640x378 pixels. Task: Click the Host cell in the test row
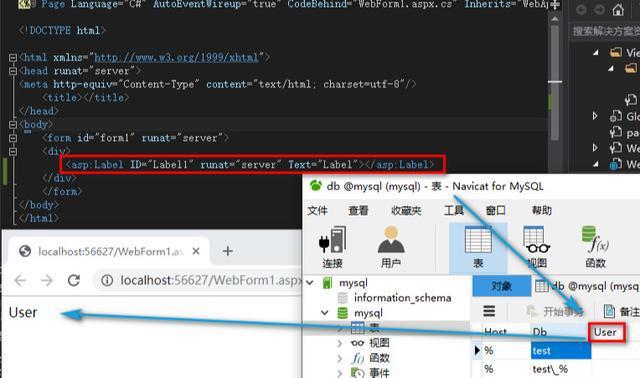point(506,351)
